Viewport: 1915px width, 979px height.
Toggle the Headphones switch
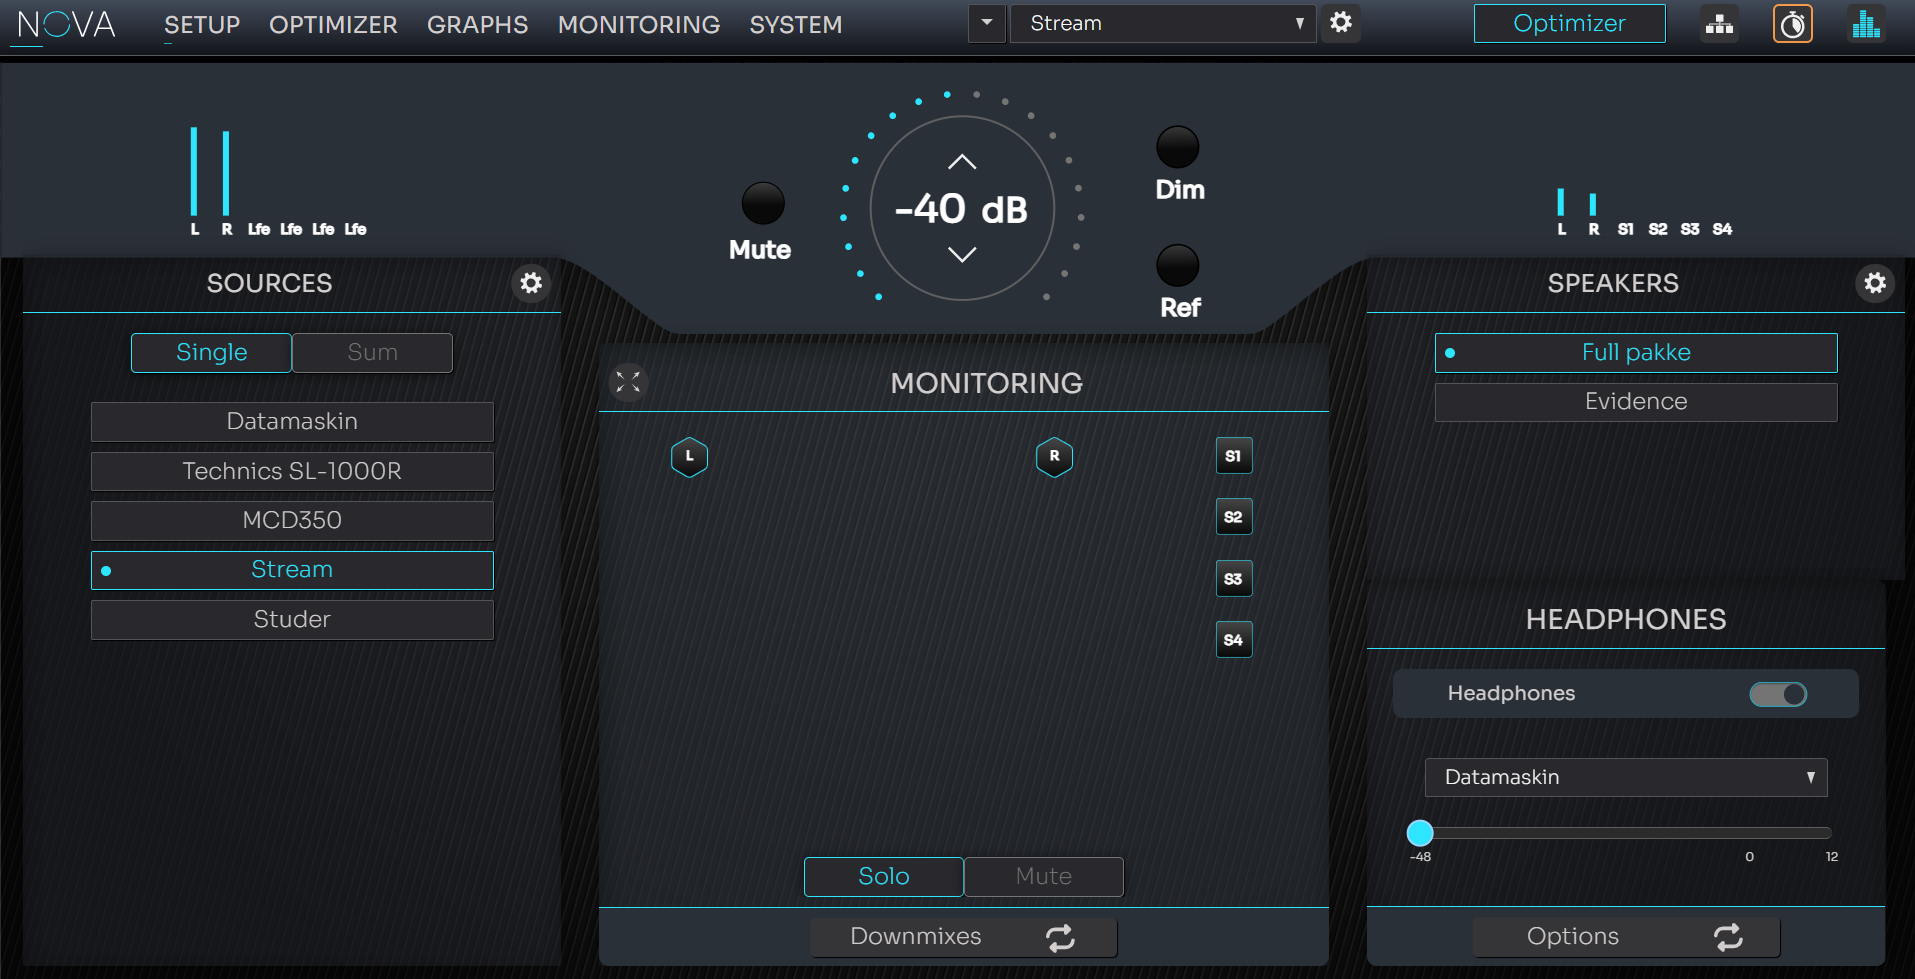click(1778, 694)
